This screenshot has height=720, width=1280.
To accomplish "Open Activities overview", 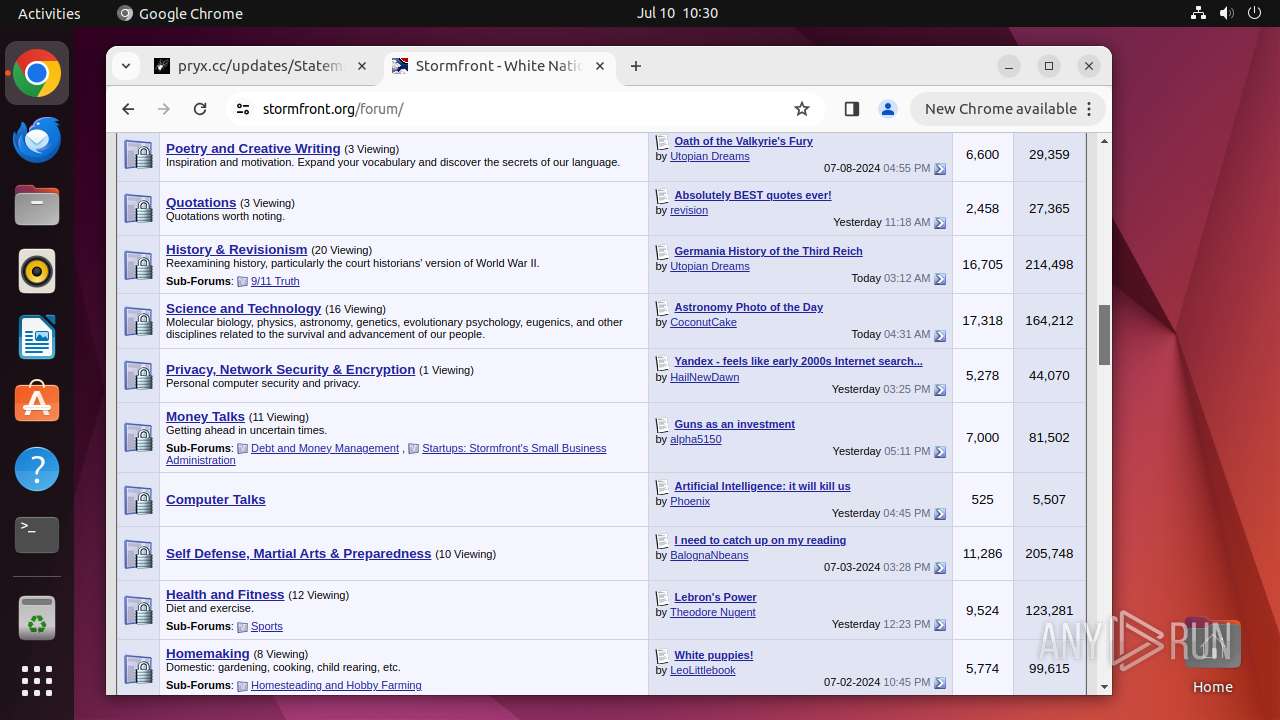I will point(49,13).
